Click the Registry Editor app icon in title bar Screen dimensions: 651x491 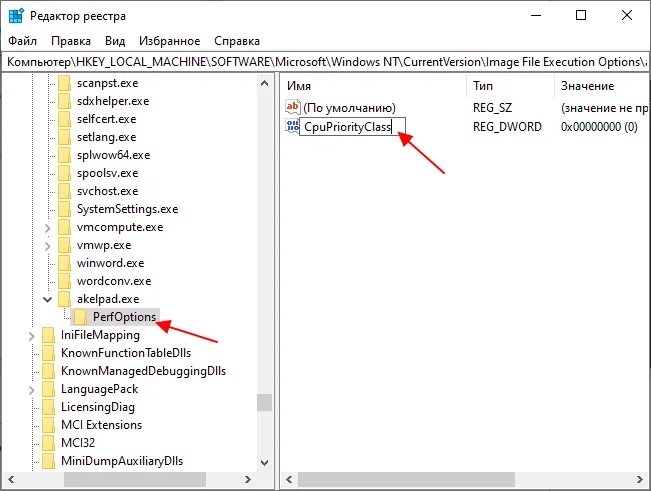tap(16, 16)
